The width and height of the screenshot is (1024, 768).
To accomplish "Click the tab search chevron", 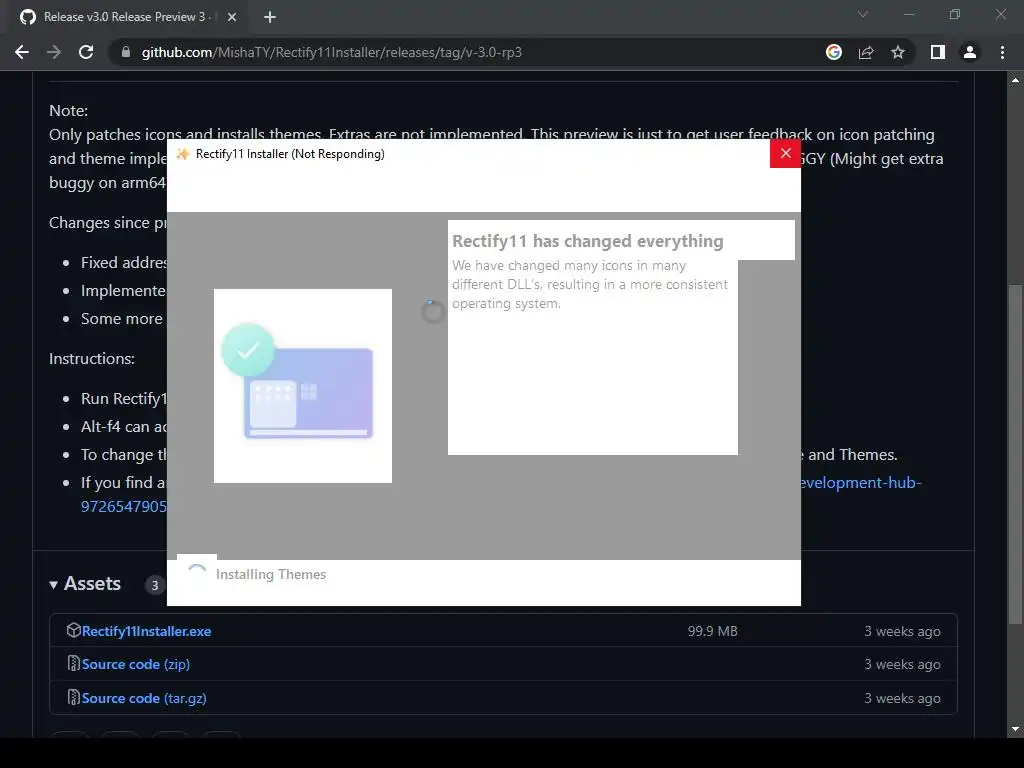I will pyautogui.click(x=863, y=14).
